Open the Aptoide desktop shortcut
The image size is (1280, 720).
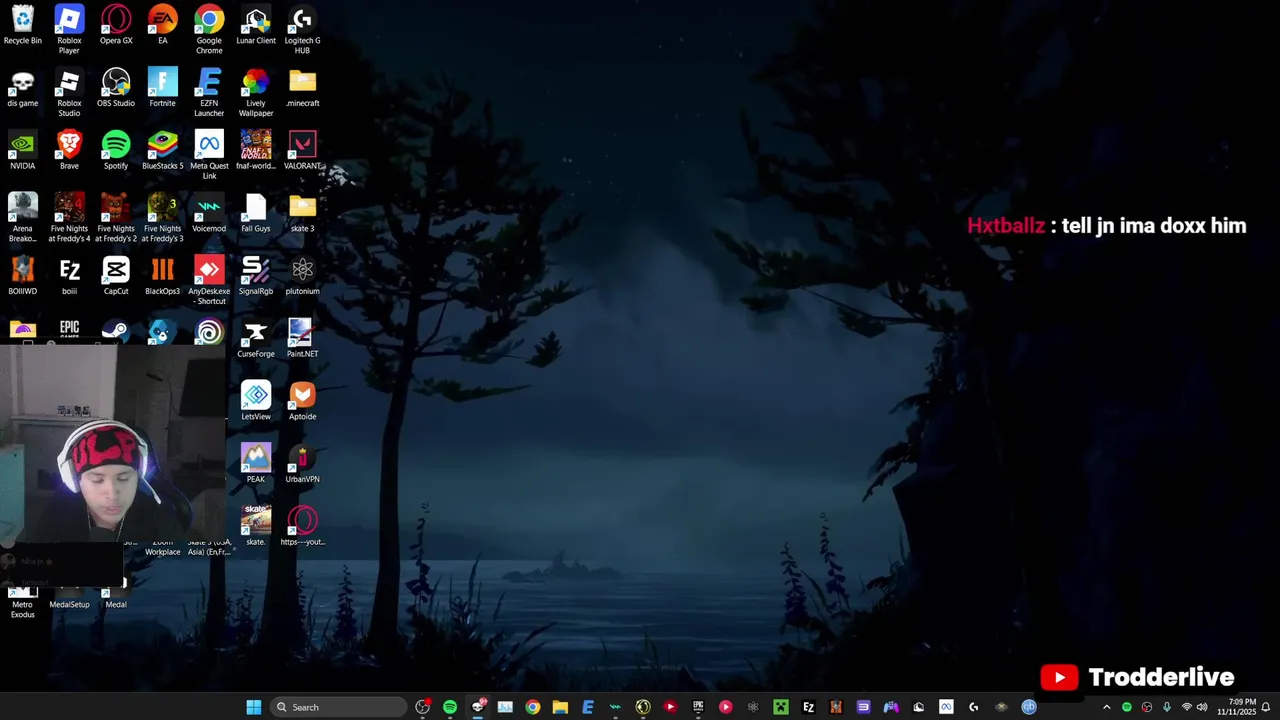(302, 401)
